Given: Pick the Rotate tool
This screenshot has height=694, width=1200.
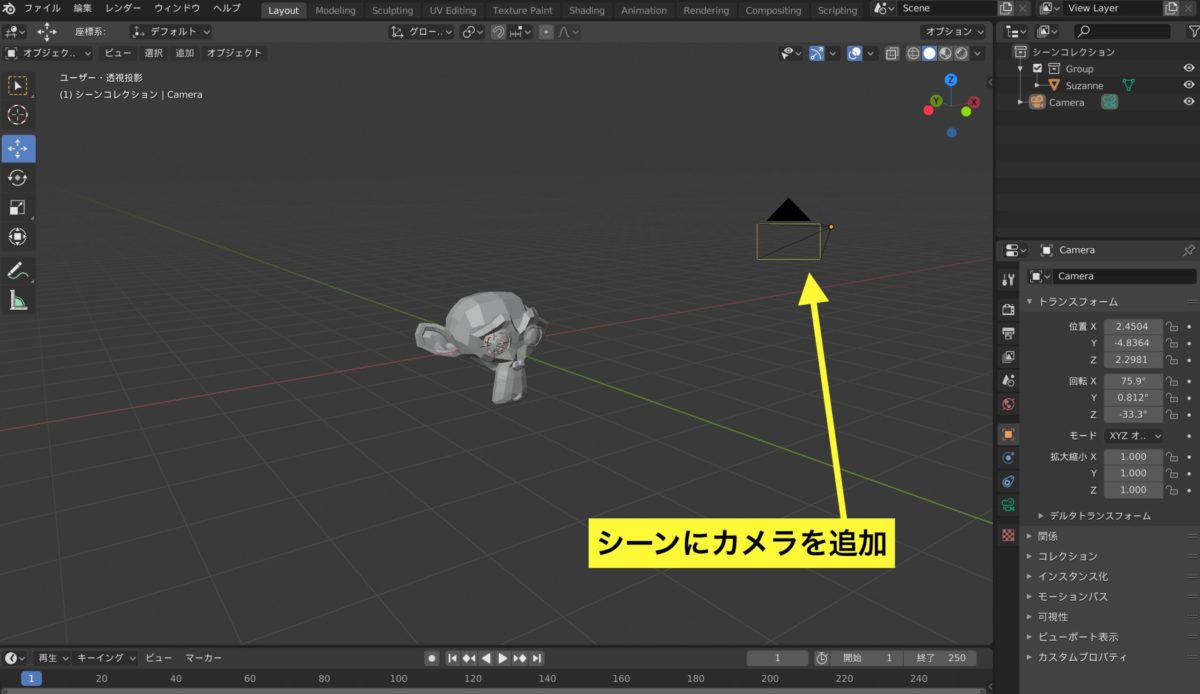Looking at the screenshot, I should click(18, 178).
